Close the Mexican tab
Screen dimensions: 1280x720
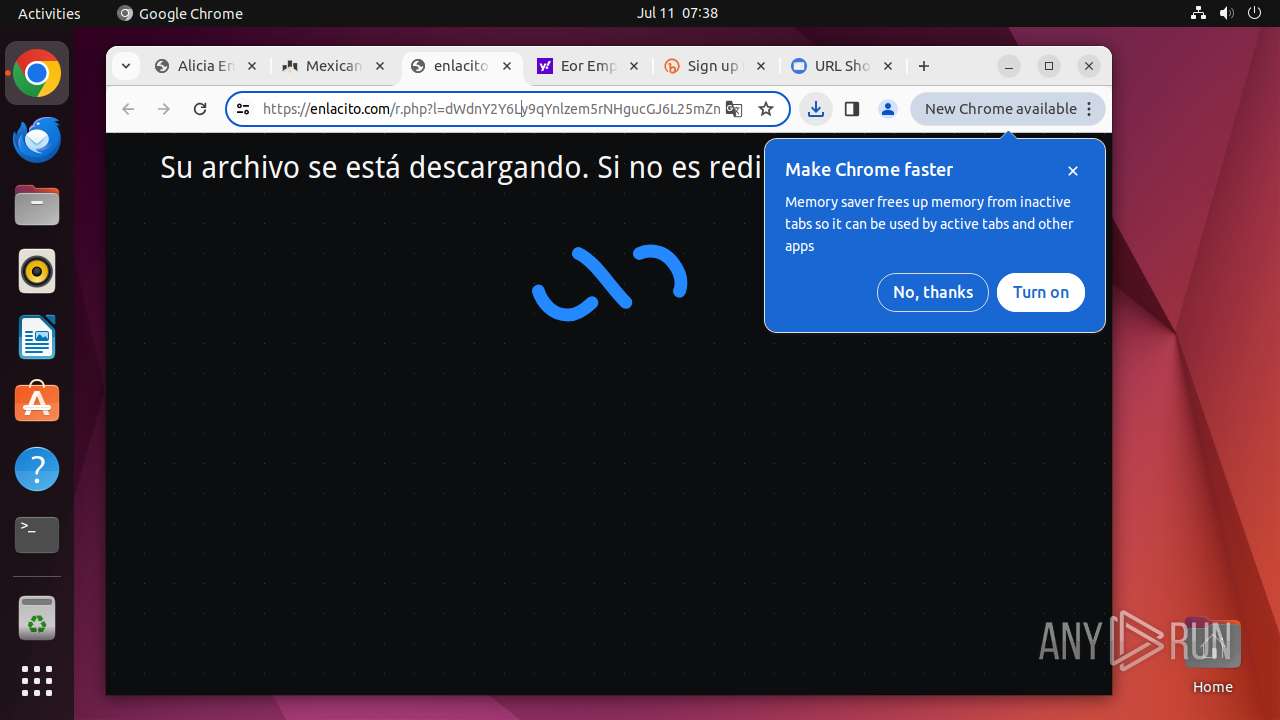[x=380, y=66]
